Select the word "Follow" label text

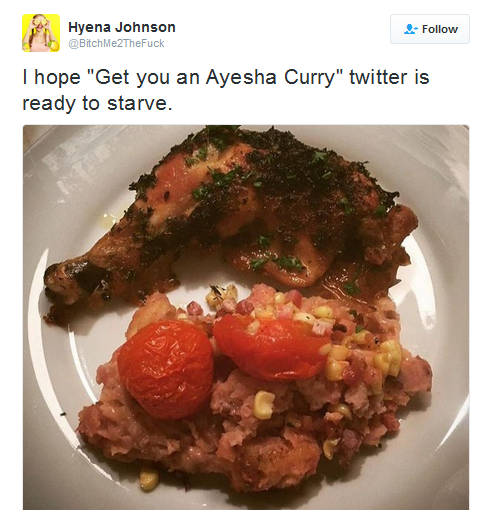[x=440, y=29]
